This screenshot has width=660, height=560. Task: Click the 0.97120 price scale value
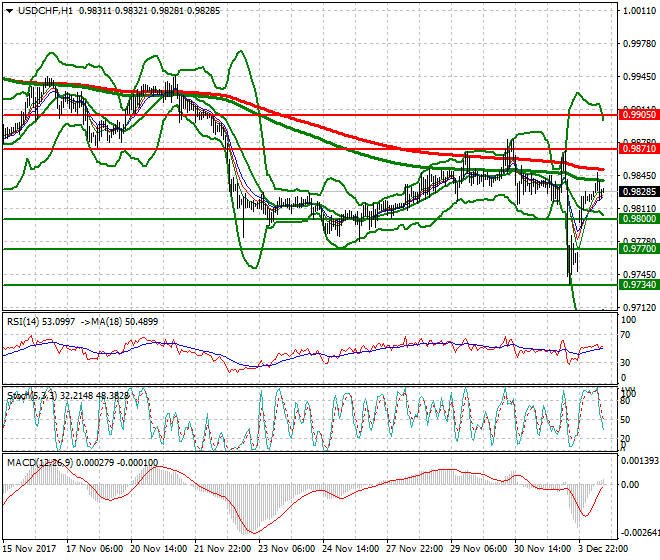[639, 307]
